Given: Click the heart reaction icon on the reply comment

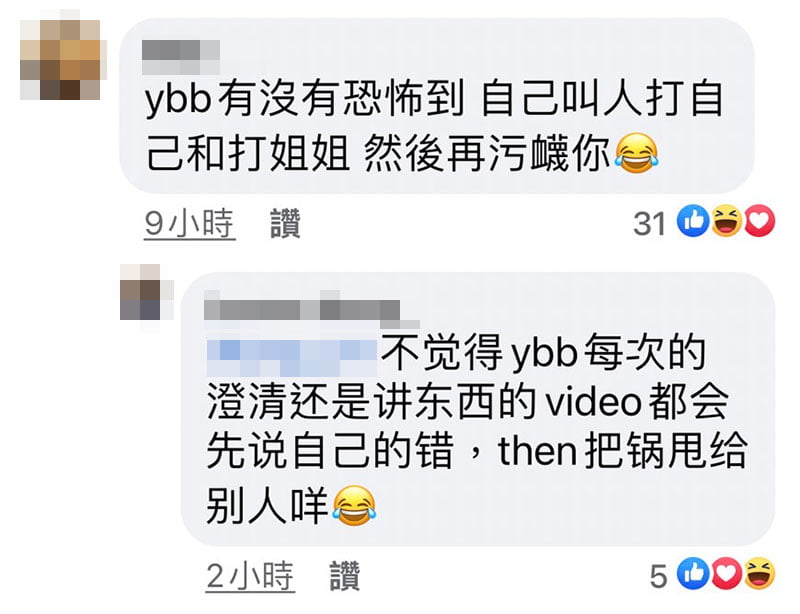Looking at the screenshot, I should 727,574.
